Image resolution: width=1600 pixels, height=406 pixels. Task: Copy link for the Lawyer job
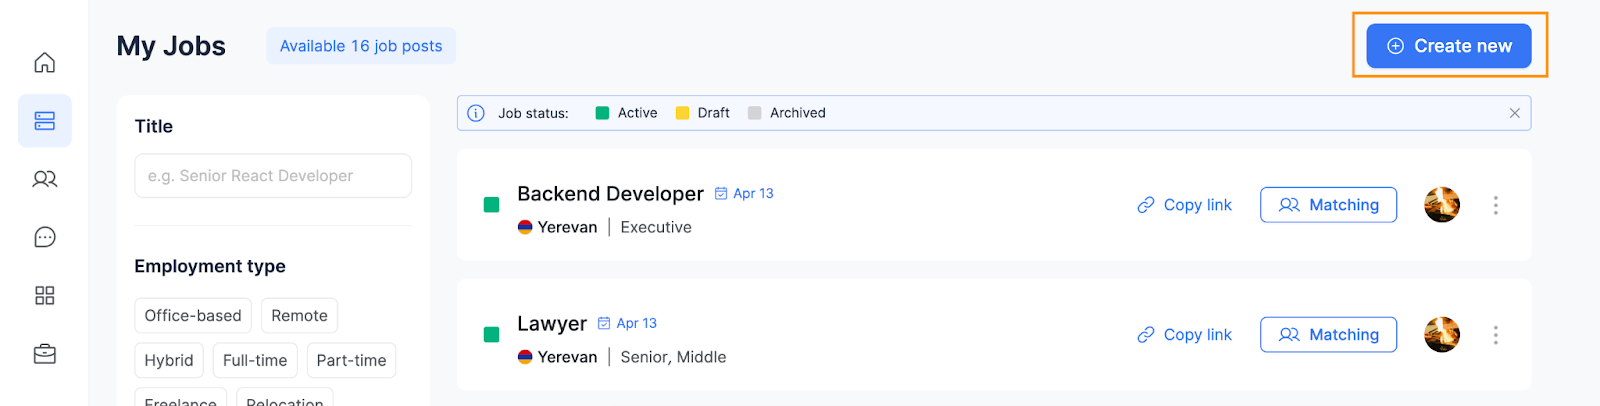[x=1185, y=335]
